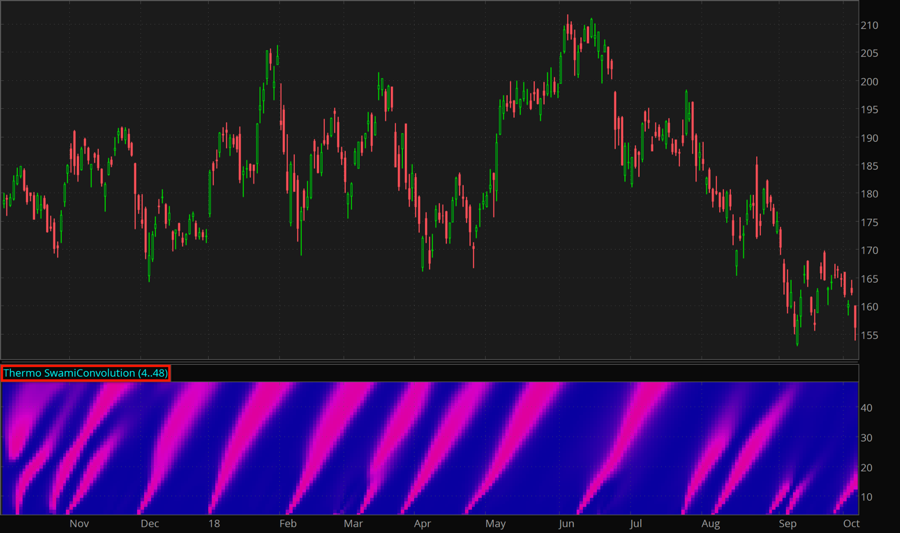Select the Aug date label
The height and width of the screenshot is (533, 900).
tap(710, 523)
